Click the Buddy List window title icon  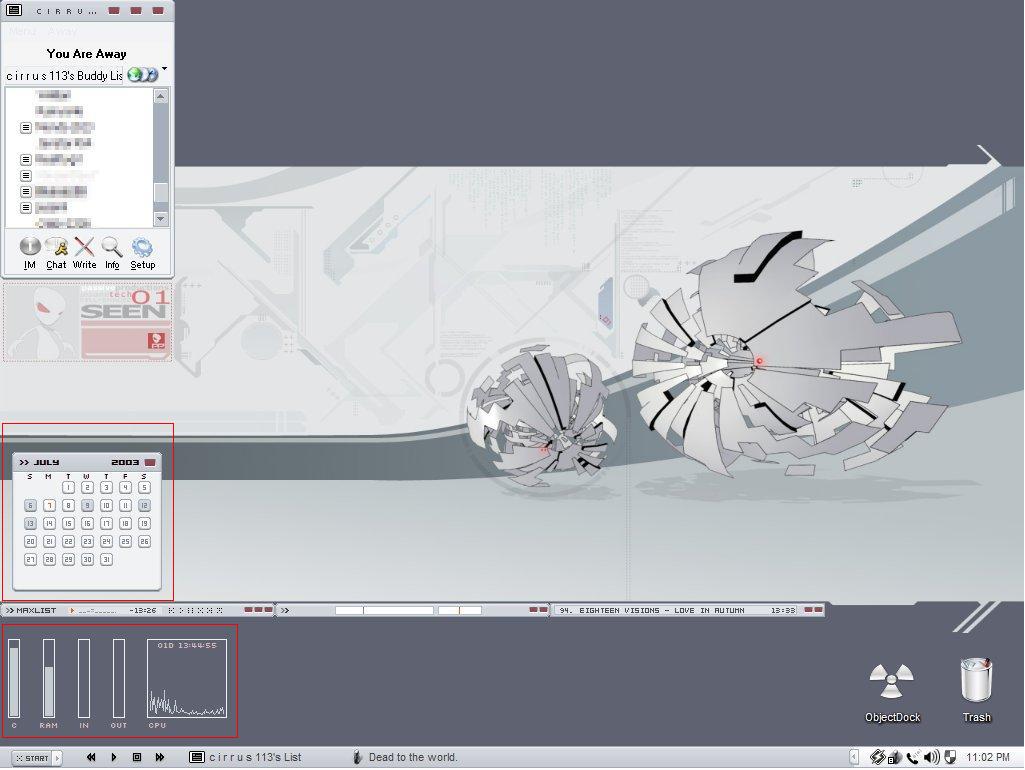click(x=14, y=10)
